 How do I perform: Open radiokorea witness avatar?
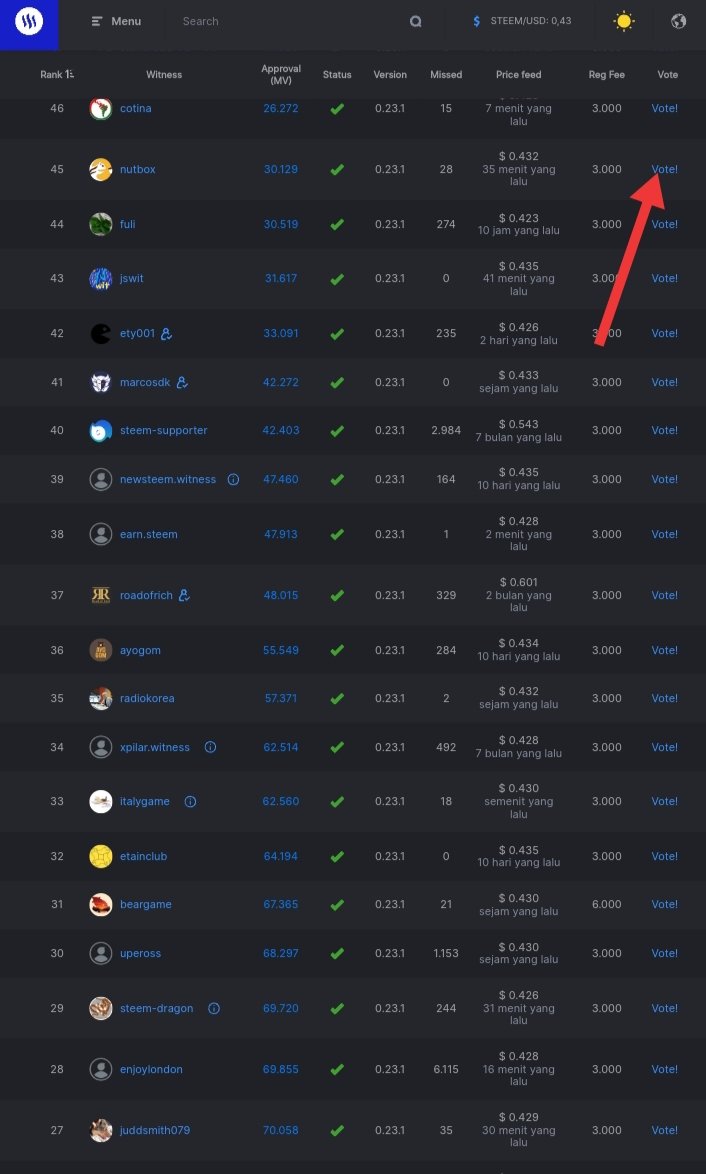100,698
